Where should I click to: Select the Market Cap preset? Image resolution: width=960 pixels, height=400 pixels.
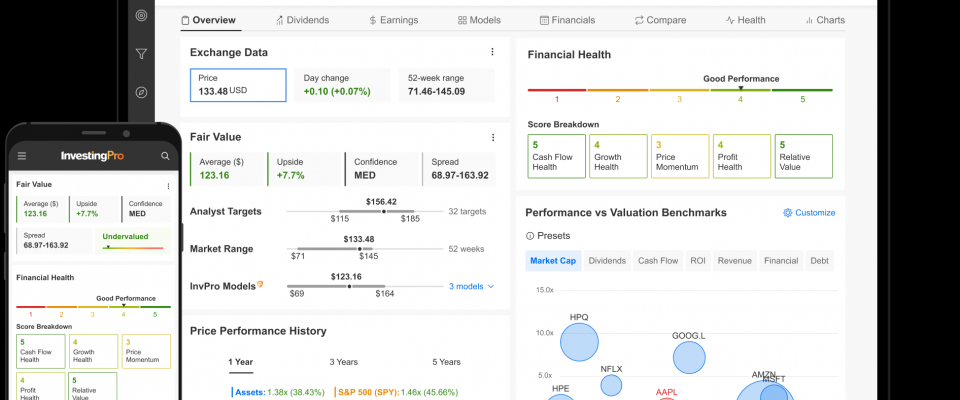pos(553,261)
